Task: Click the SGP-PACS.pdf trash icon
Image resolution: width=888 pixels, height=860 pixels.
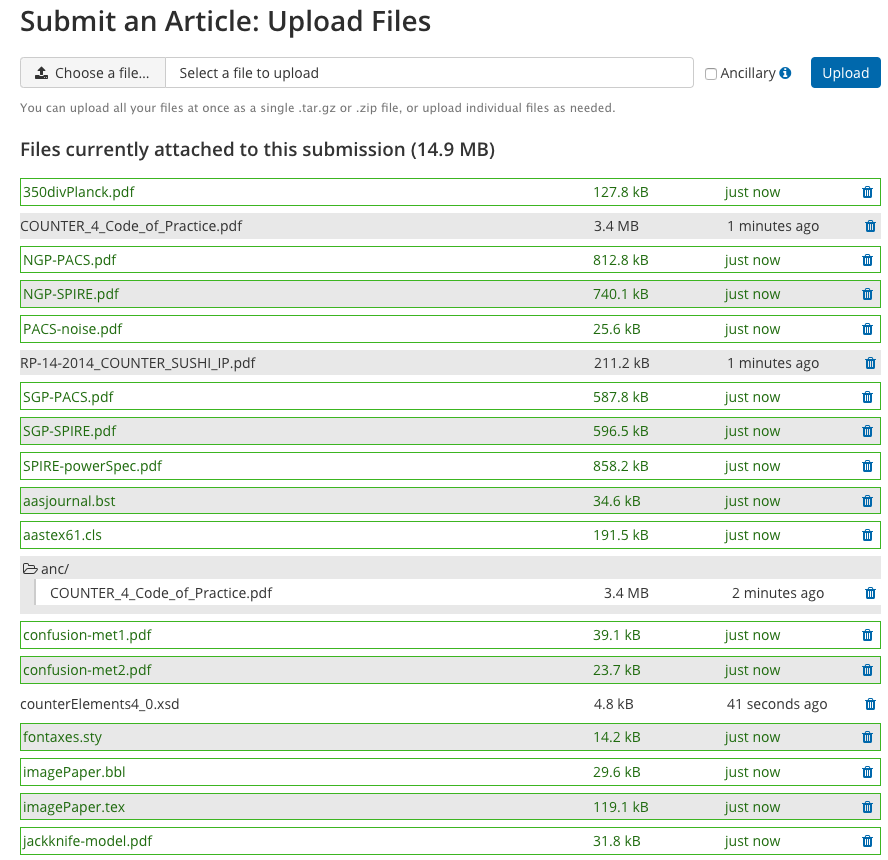Action: 867,397
